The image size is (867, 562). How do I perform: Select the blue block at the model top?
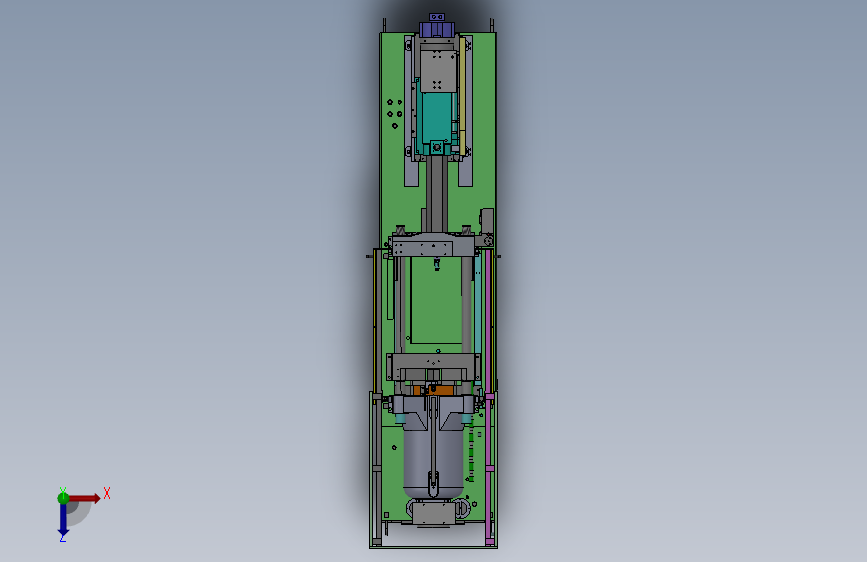point(437,29)
